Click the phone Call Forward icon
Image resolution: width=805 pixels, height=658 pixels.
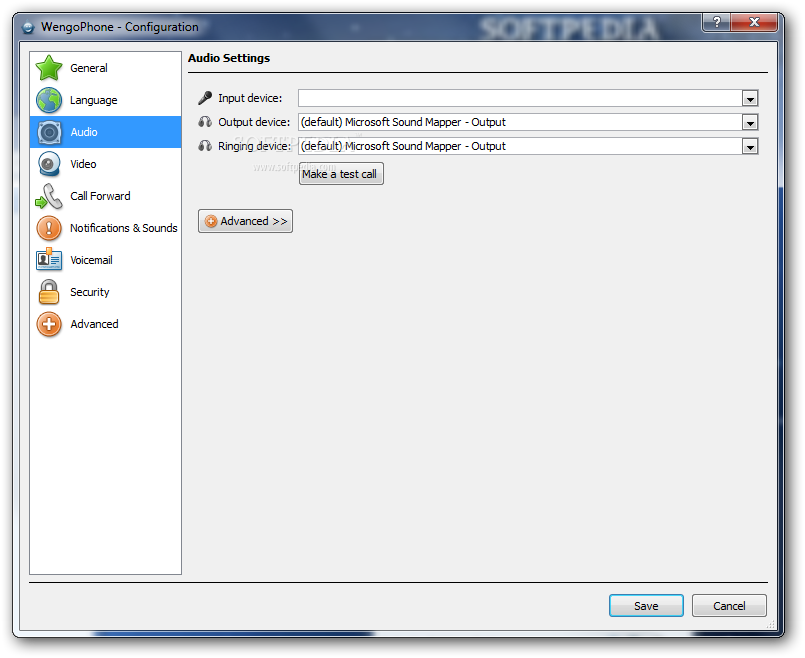(49, 196)
